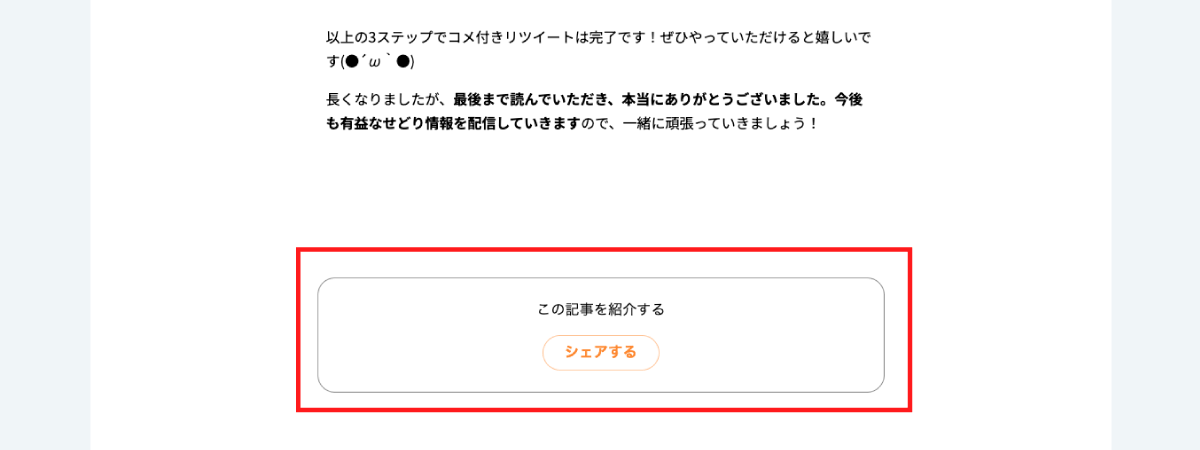Click blank white space above the share box

(x=600, y=200)
